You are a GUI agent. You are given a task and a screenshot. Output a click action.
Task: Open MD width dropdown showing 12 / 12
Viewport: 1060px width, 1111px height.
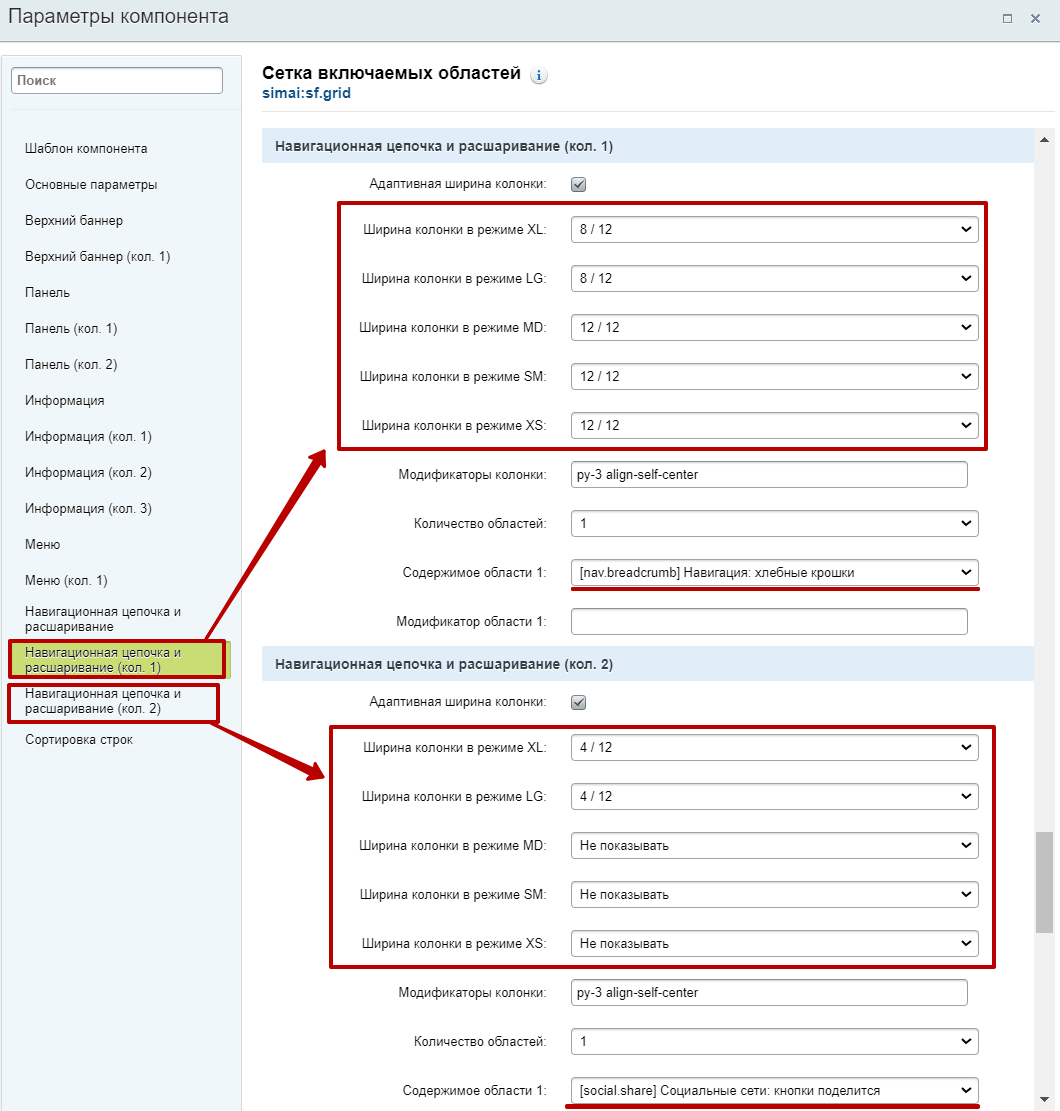coord(774,327)
